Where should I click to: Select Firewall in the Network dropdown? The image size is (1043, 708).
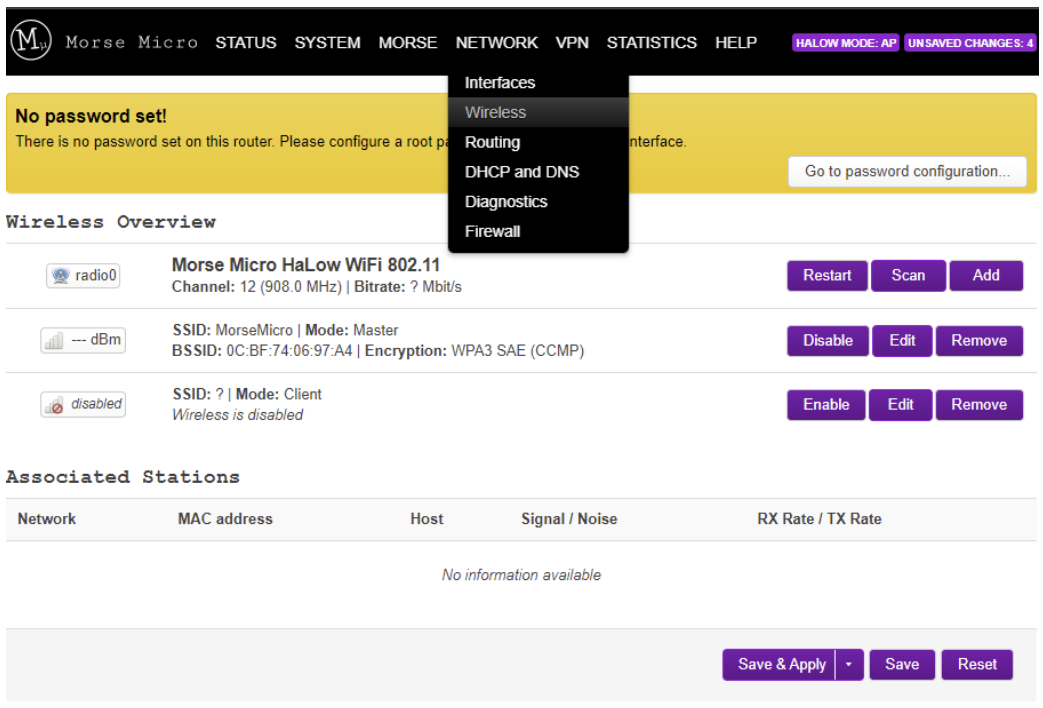(492, 231)
